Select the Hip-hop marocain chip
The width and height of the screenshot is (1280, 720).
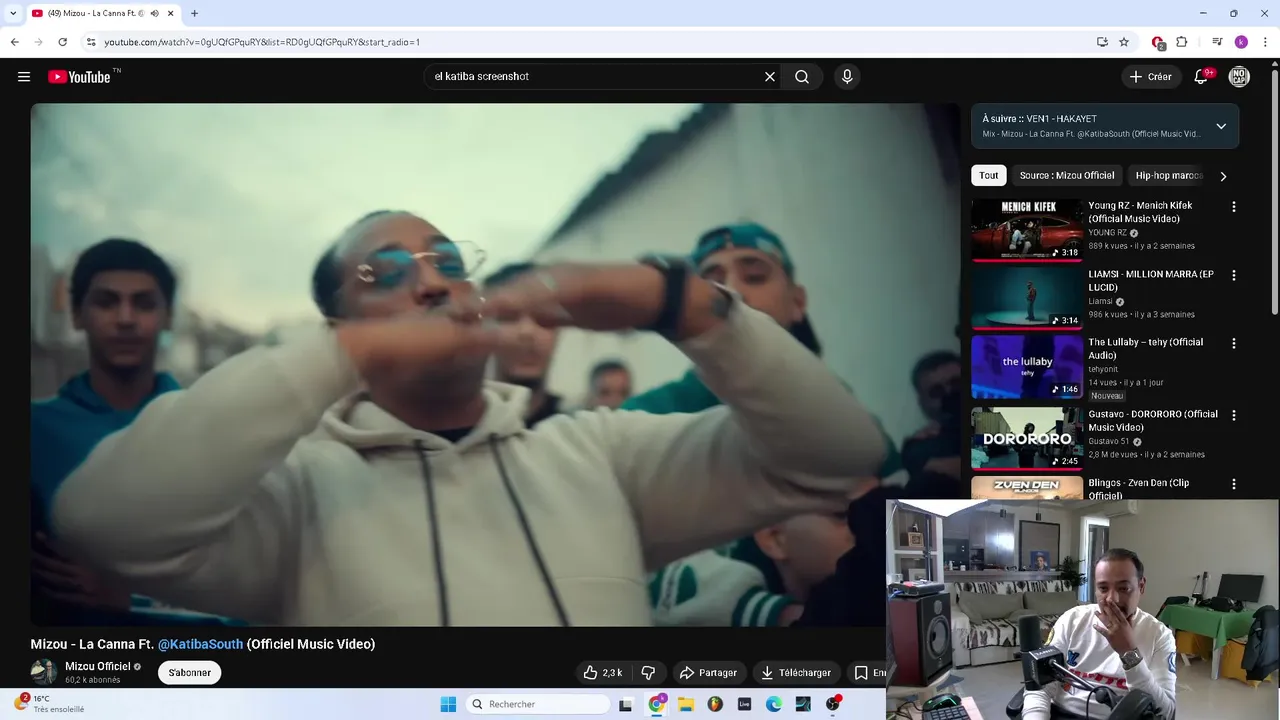pos(1169,175)
